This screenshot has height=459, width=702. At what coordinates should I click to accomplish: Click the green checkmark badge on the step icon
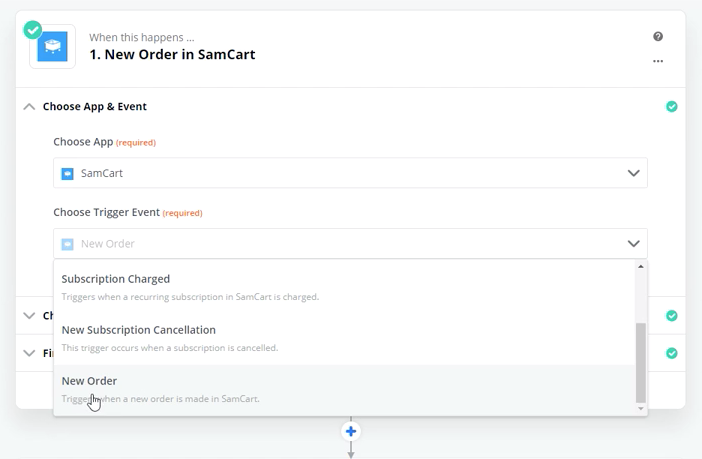[33, 30]
